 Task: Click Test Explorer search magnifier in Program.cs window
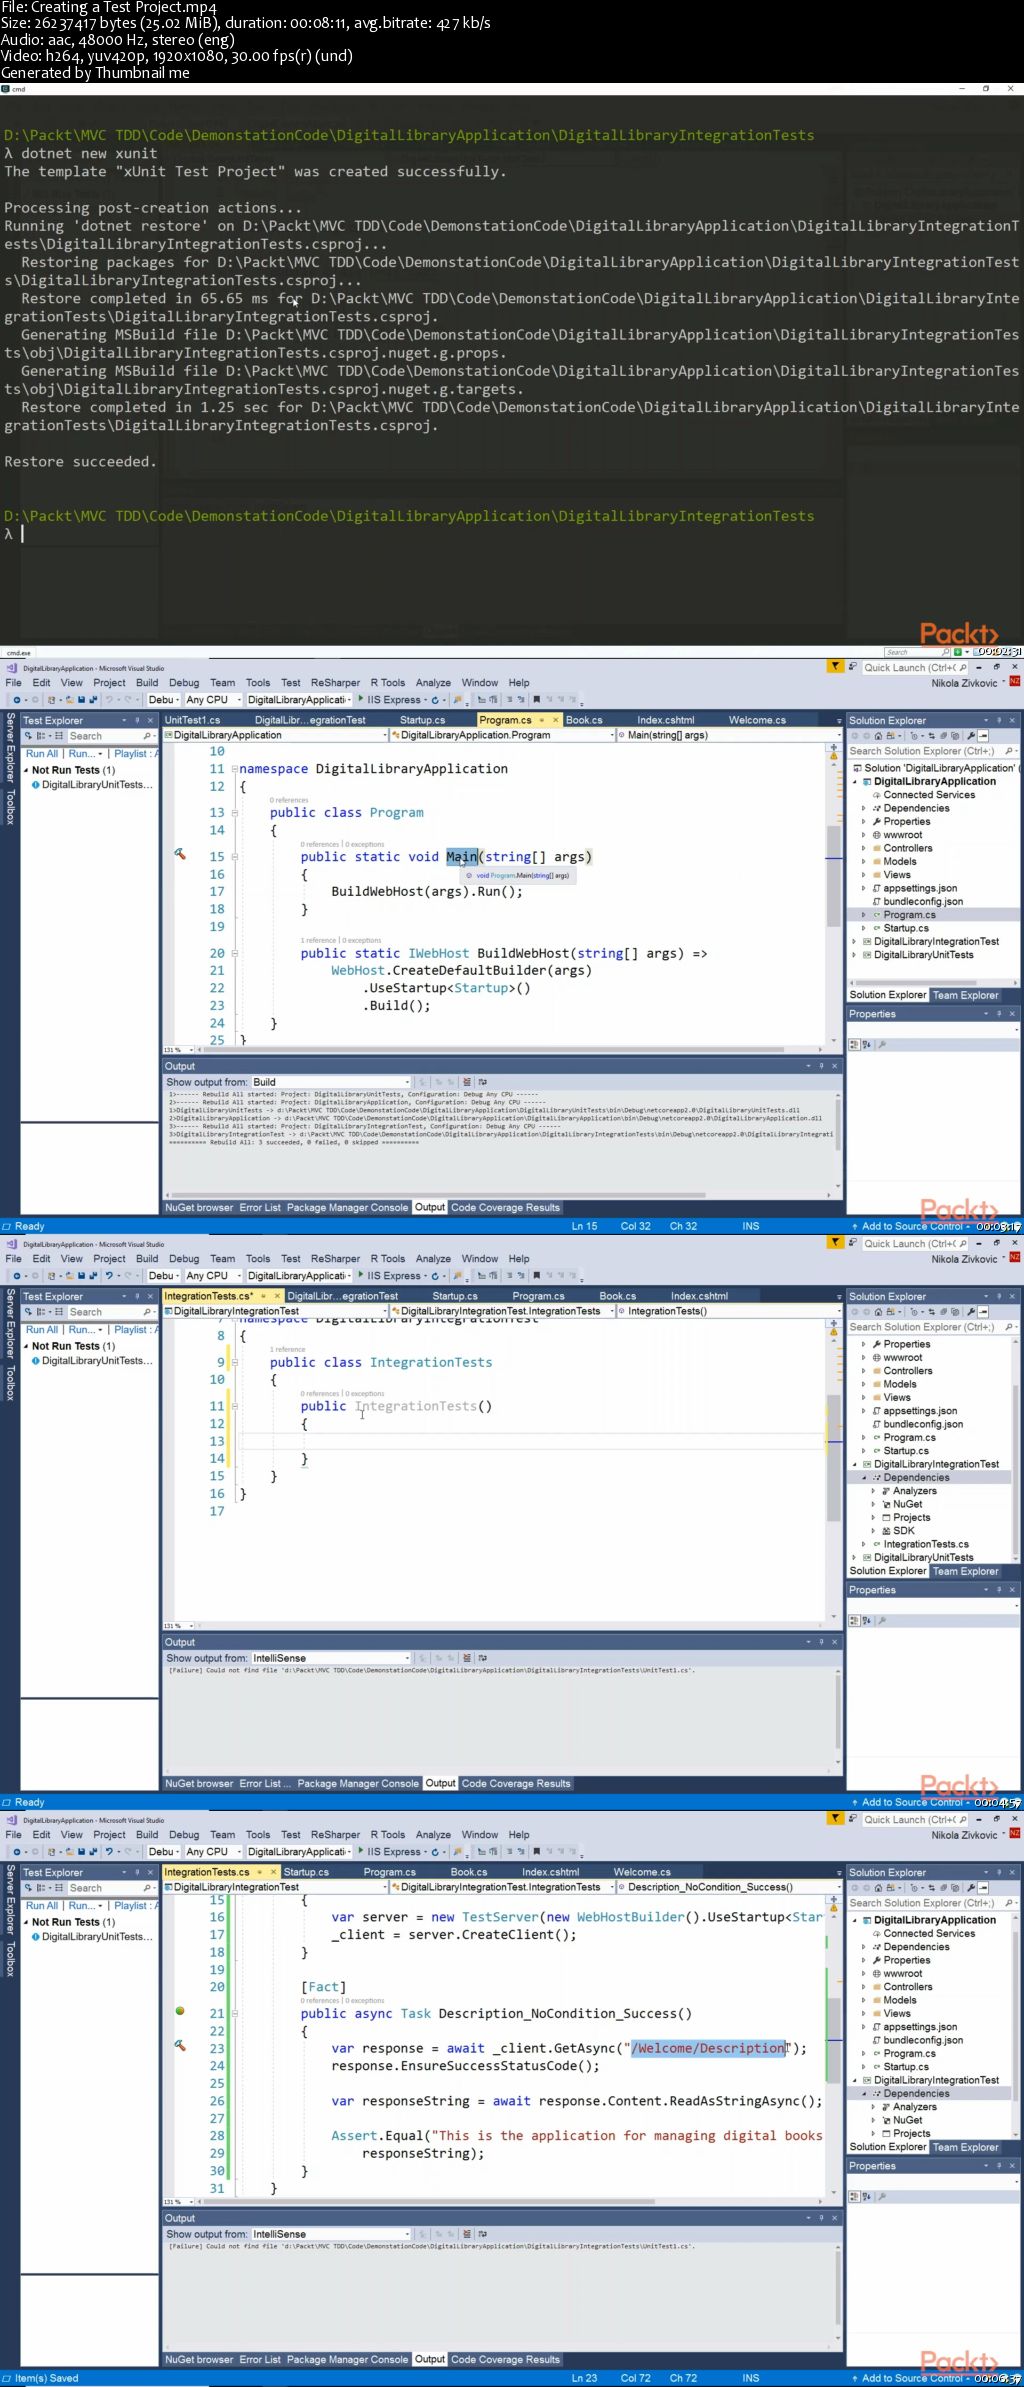pyautogui.click(x=147, y=736)
